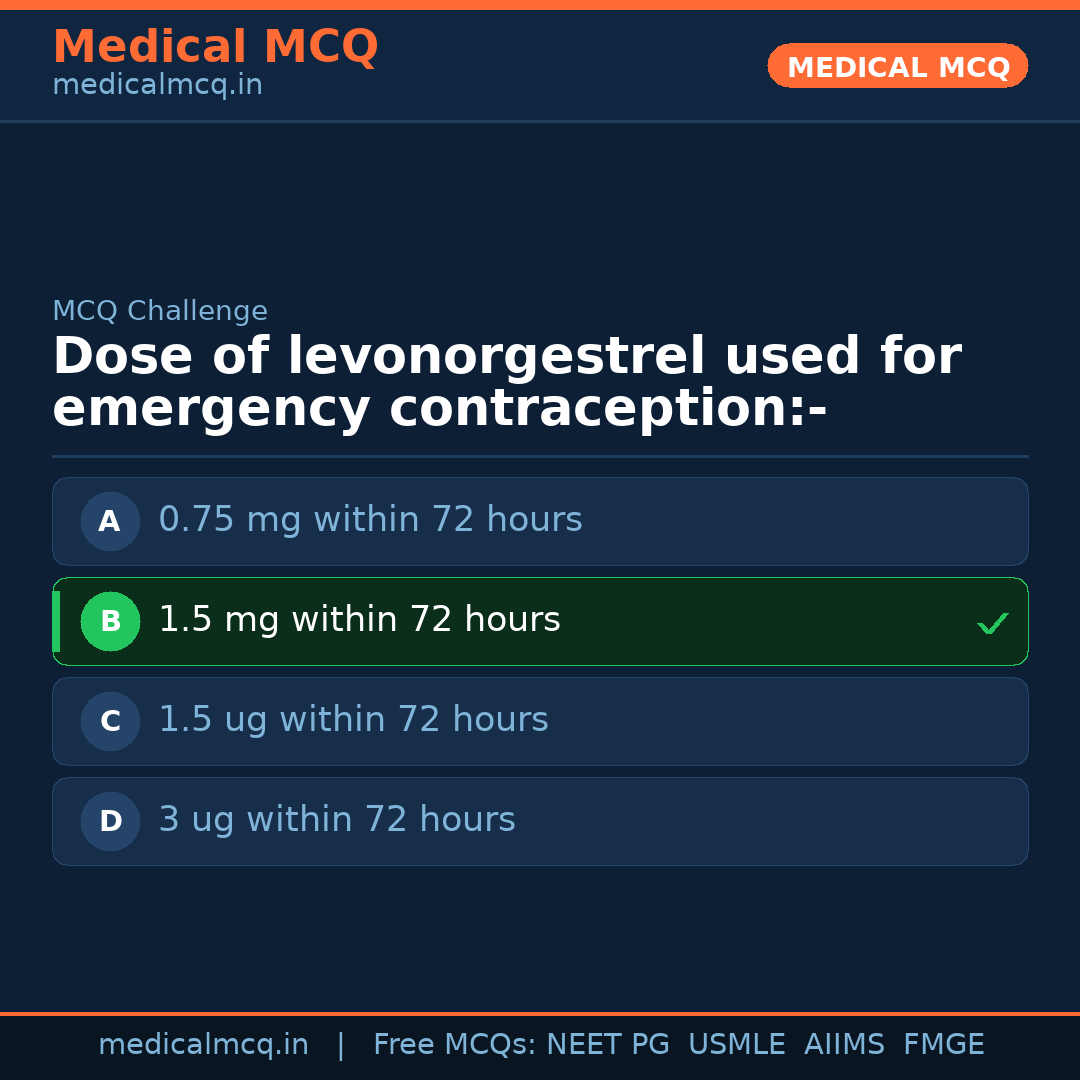Click the circular A option badge

[110, 521]
